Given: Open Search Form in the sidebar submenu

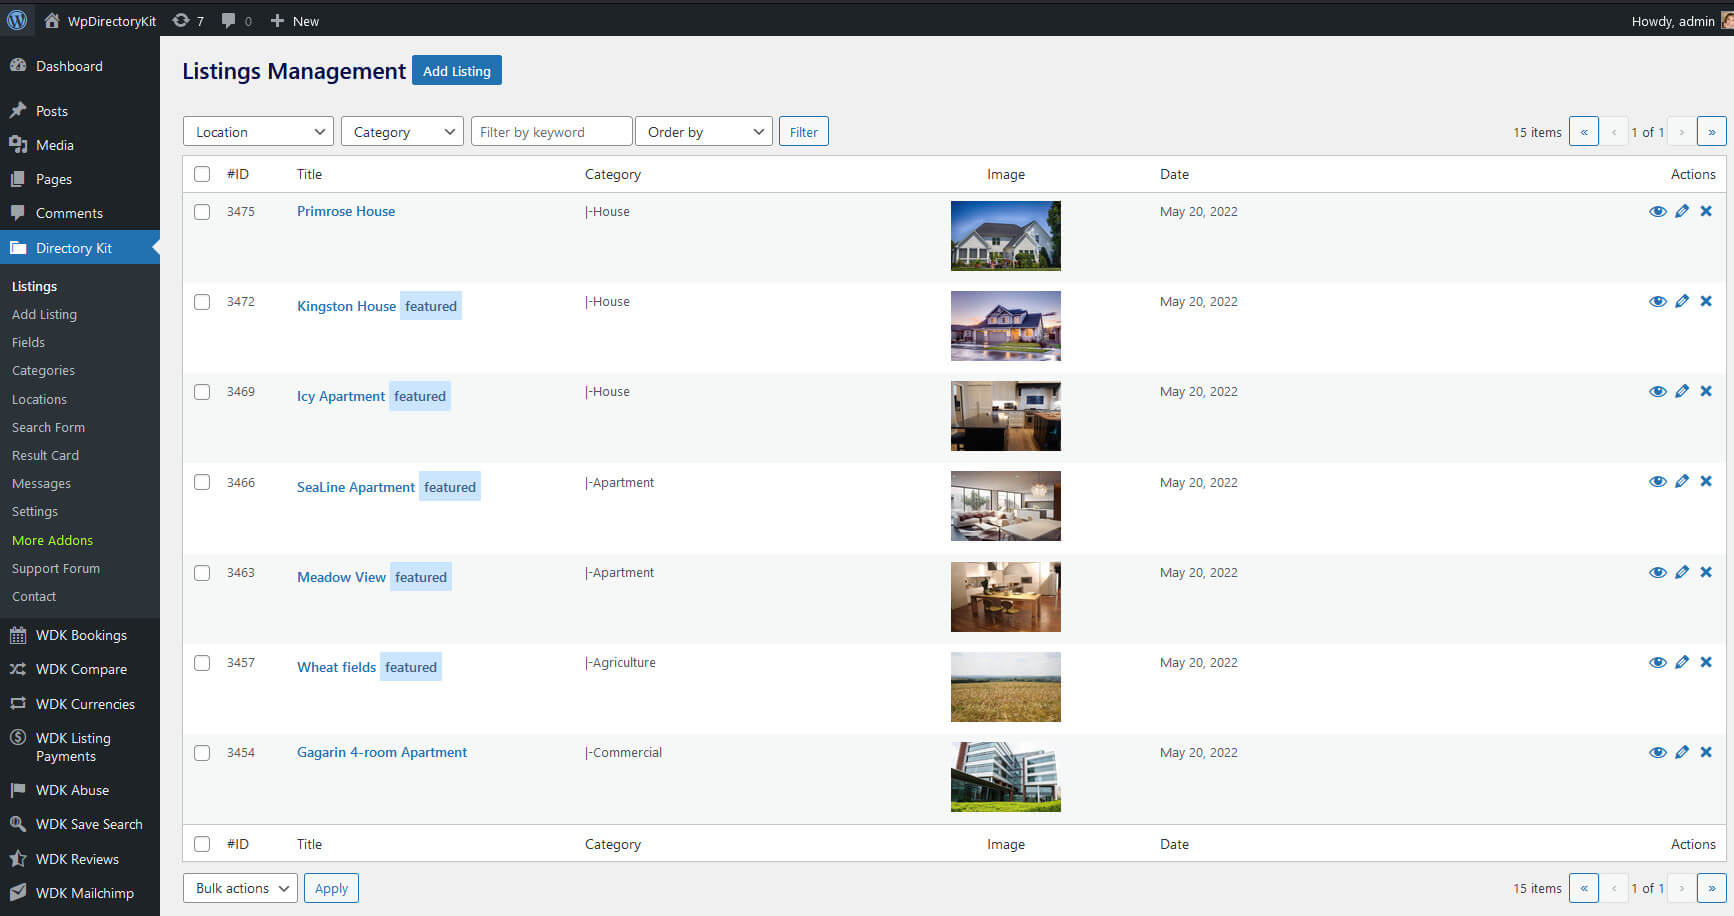Looking at the screenshot, I should tap(48, 427).
